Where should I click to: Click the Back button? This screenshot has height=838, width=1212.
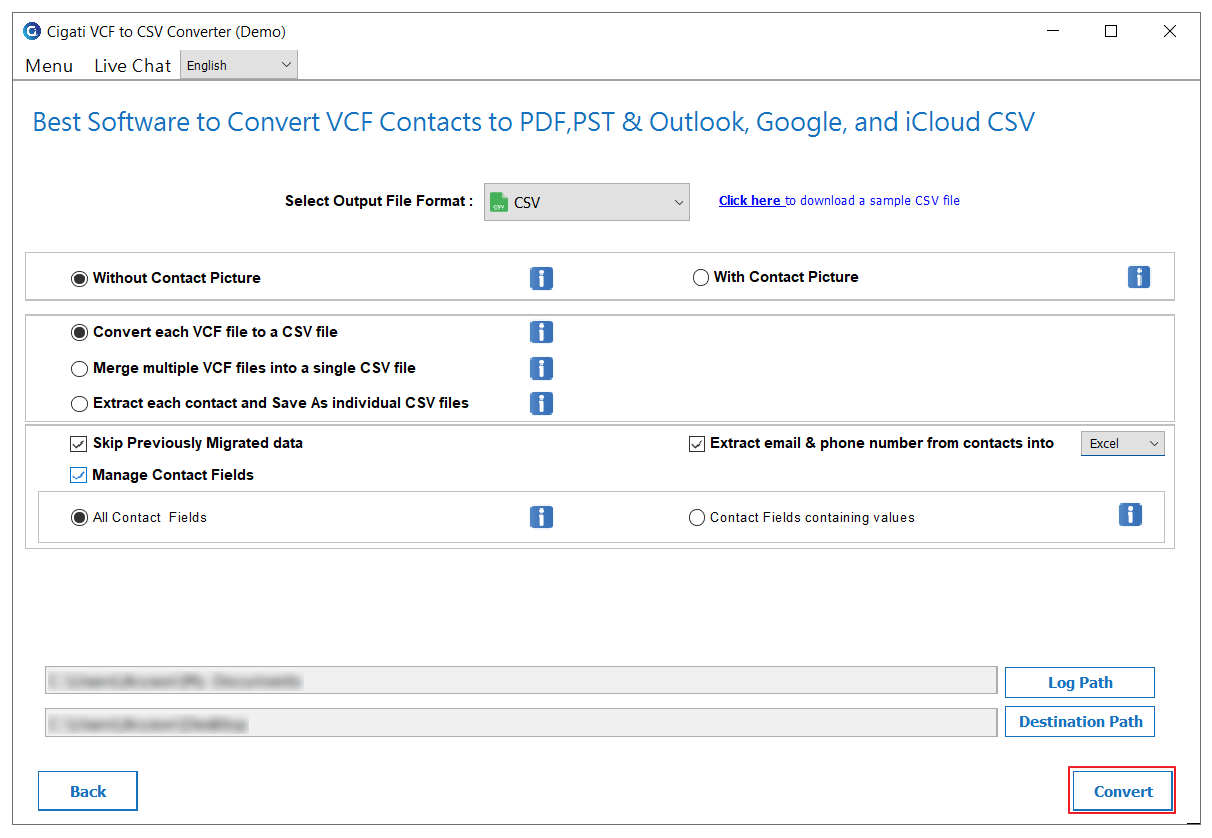(88, 791)
